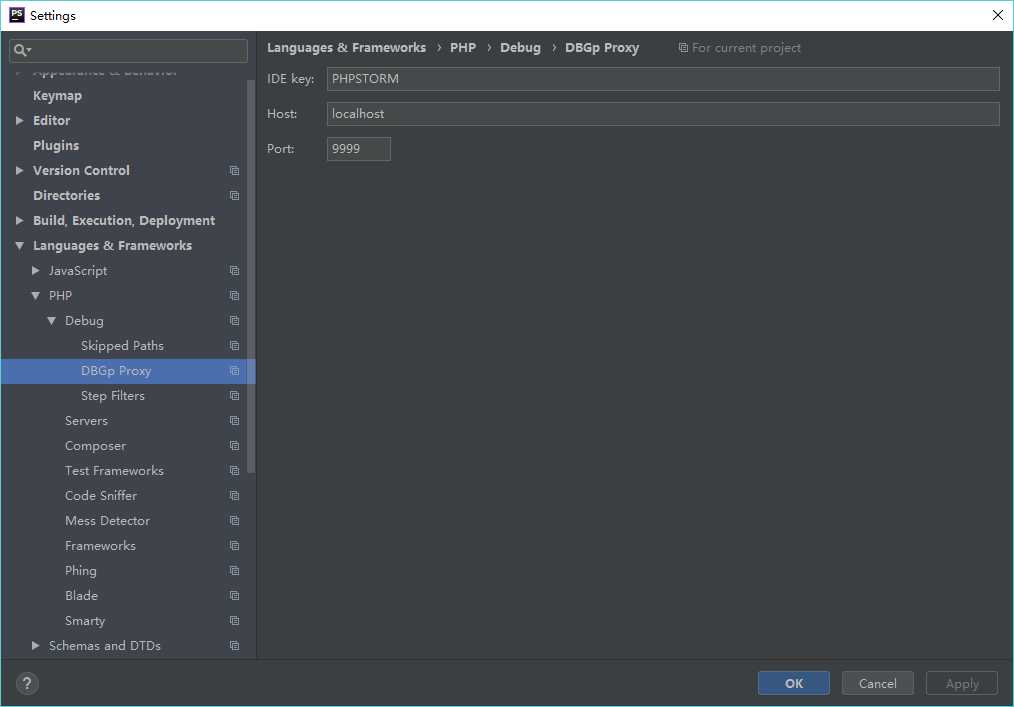Focus the settings search box
Image resolution: width=1014 pixels, height=707 pixels.
[x=128, y=50]
